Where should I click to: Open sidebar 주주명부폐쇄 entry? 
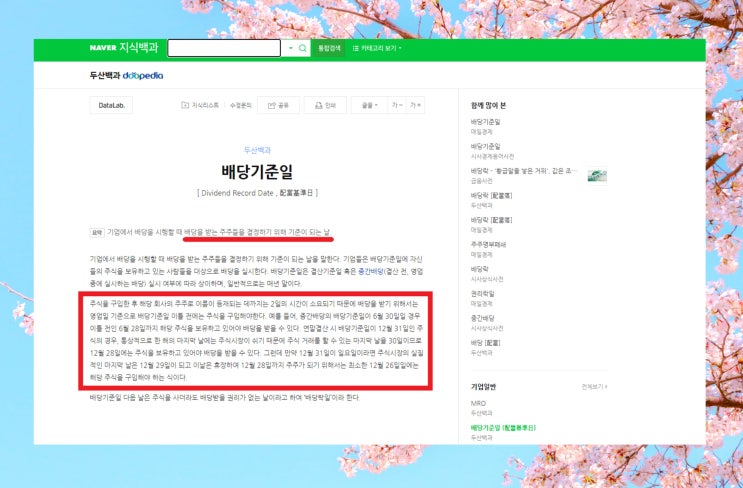pyautogui.click(x=488, y=244)
